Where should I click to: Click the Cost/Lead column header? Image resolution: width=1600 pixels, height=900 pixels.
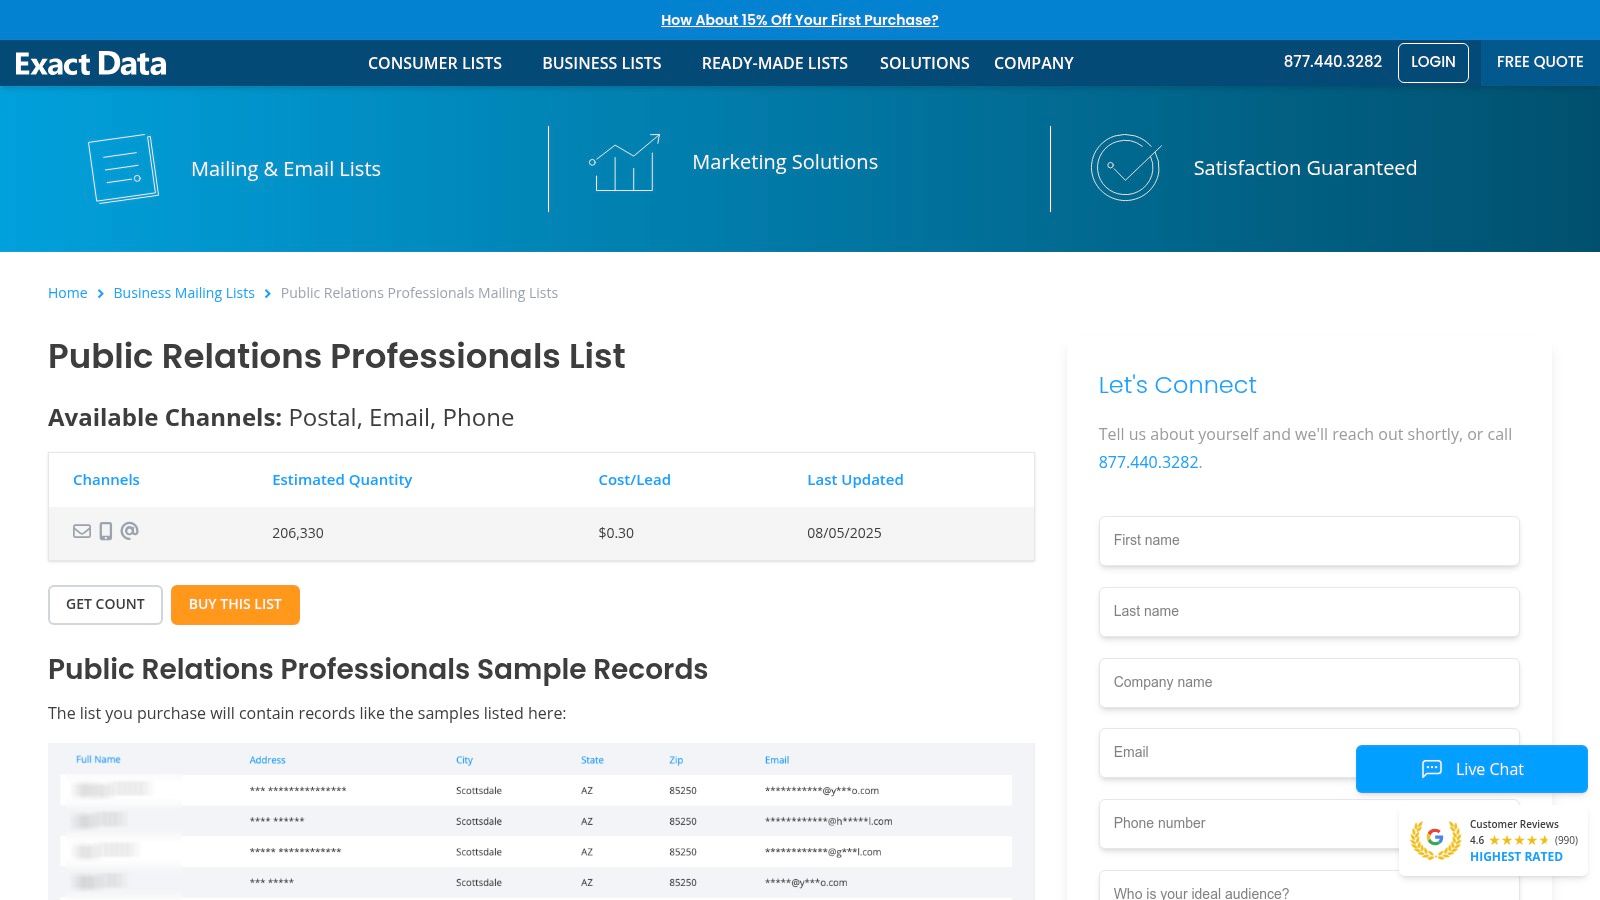click(634, 480)
